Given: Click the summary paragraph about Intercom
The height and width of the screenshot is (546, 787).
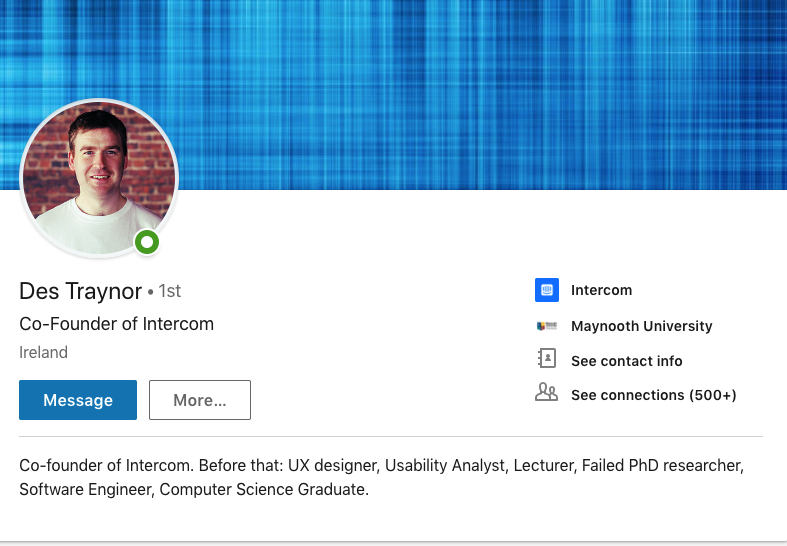Looking at the screenshot, I should [x=381, y=477].
